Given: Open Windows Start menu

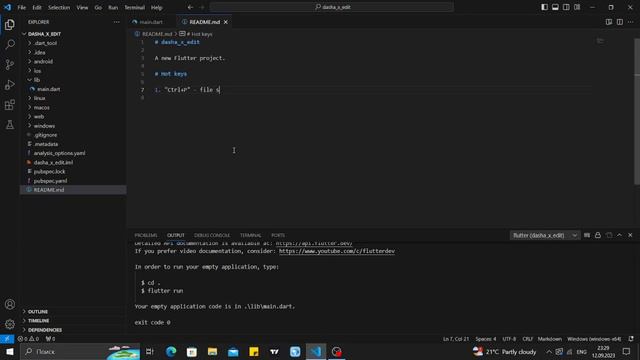Looking at the screenshot, I should 10,351.
